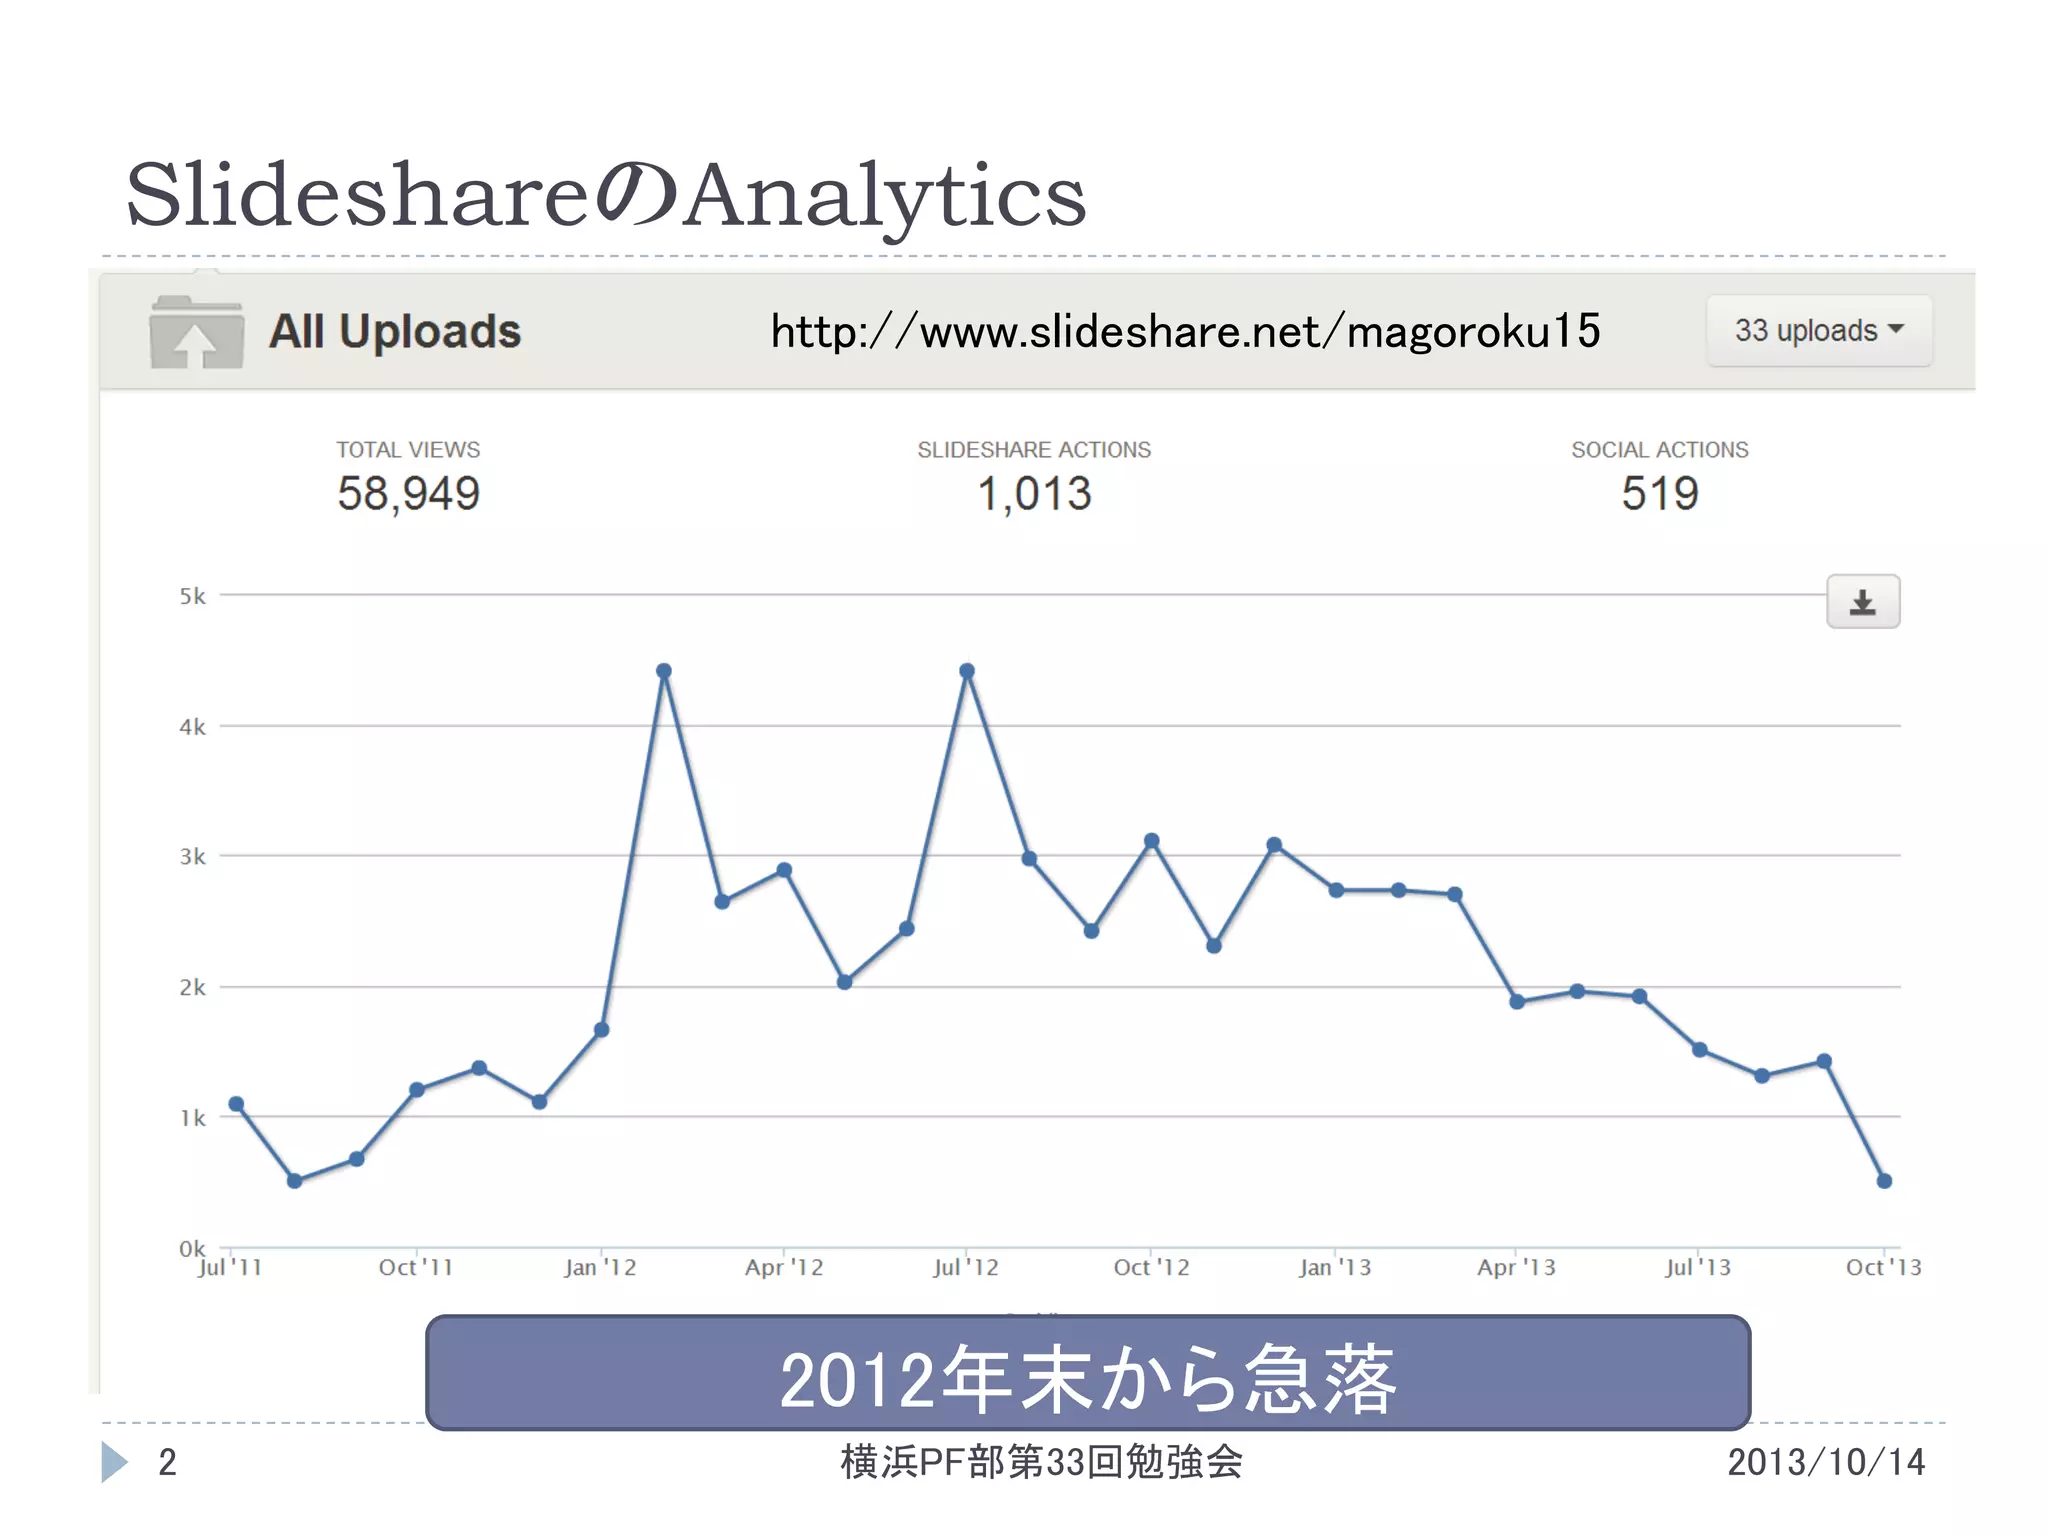The image size is (2048, 1536).
Task: Click the July 2012 peak data point
Action: tap(967, 671)
